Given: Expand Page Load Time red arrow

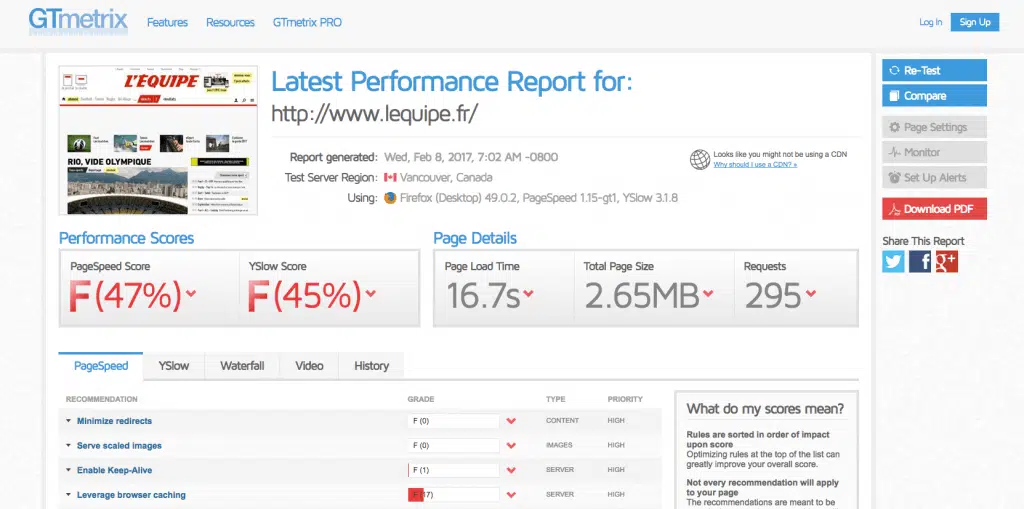Looking at the screenshot, I should tap(528, 293).
